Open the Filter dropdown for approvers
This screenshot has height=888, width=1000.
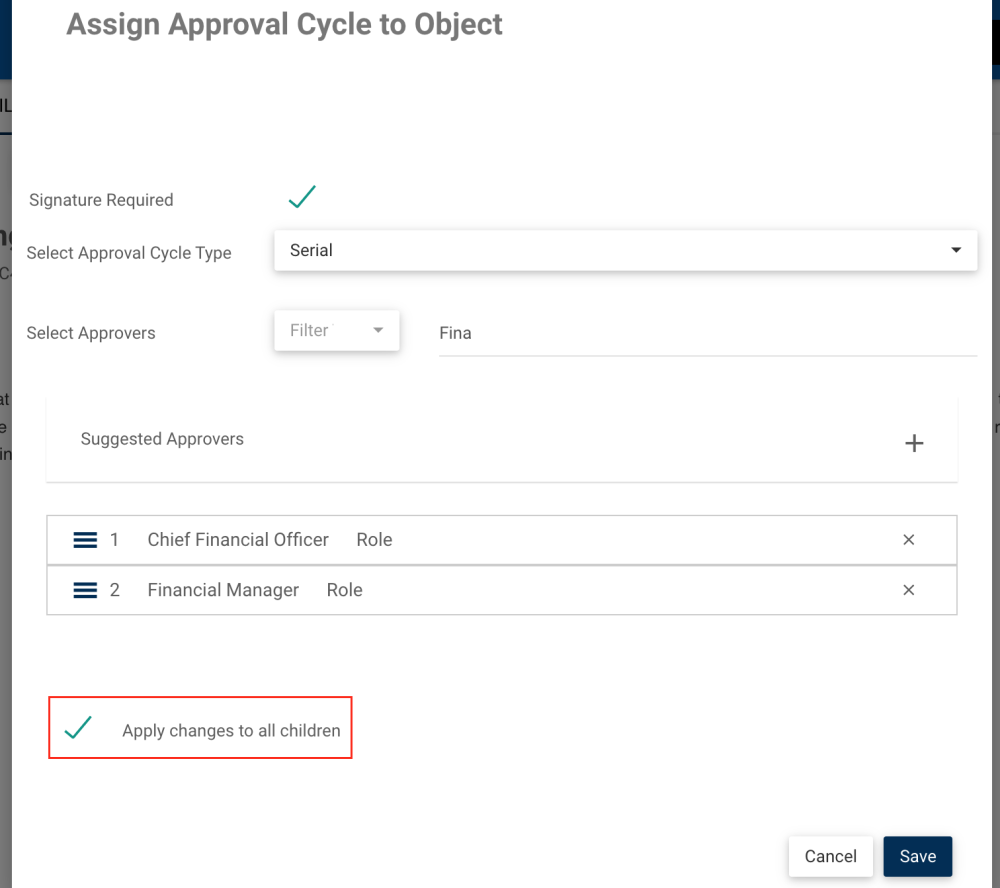(x=336, y=331)
